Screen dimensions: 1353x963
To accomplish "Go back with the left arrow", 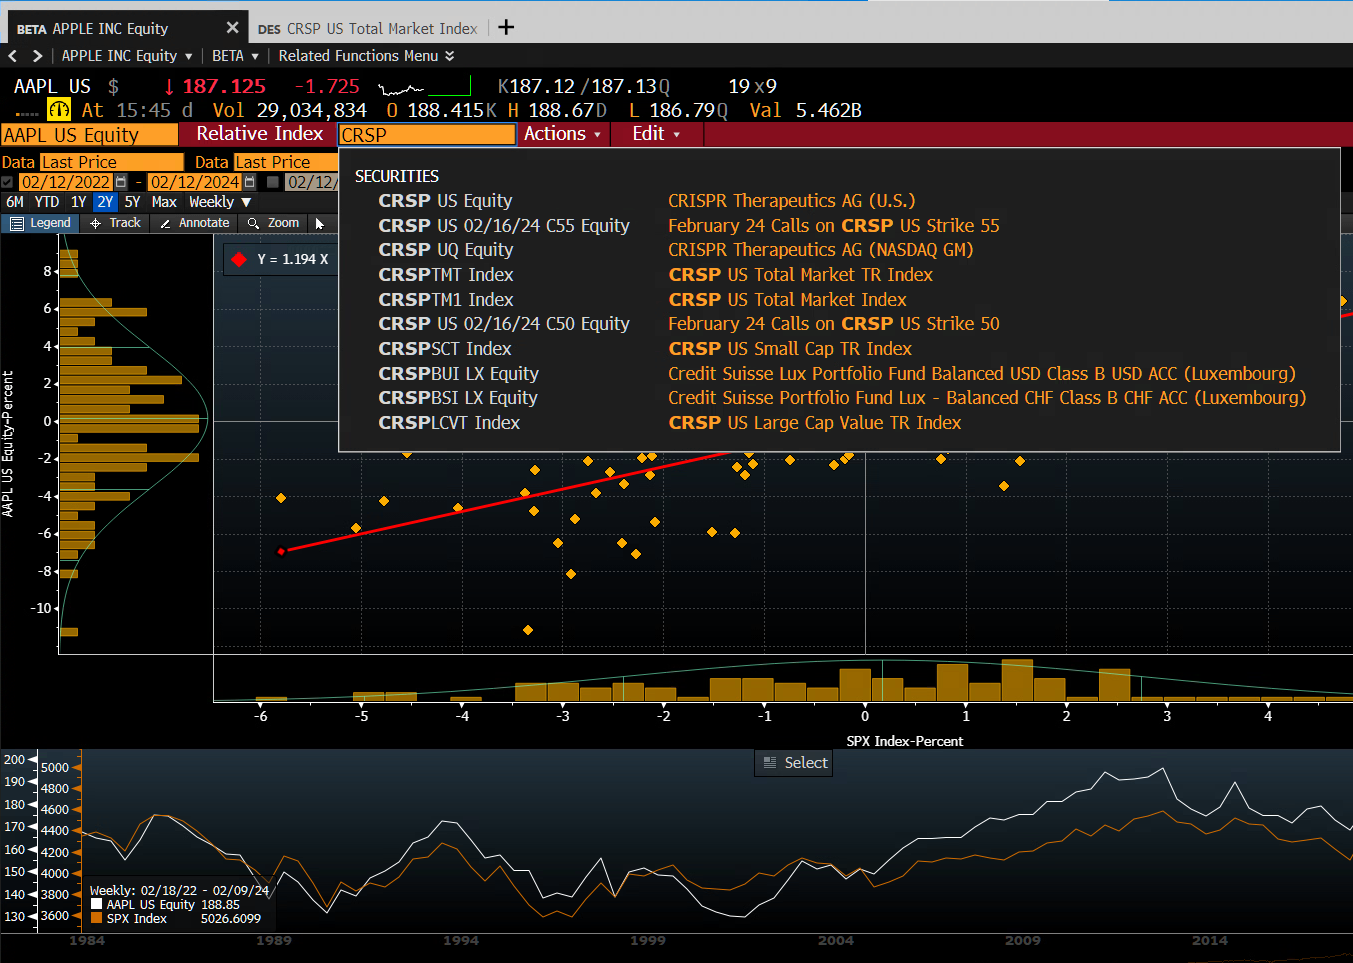I will click(x=13, y=56).
